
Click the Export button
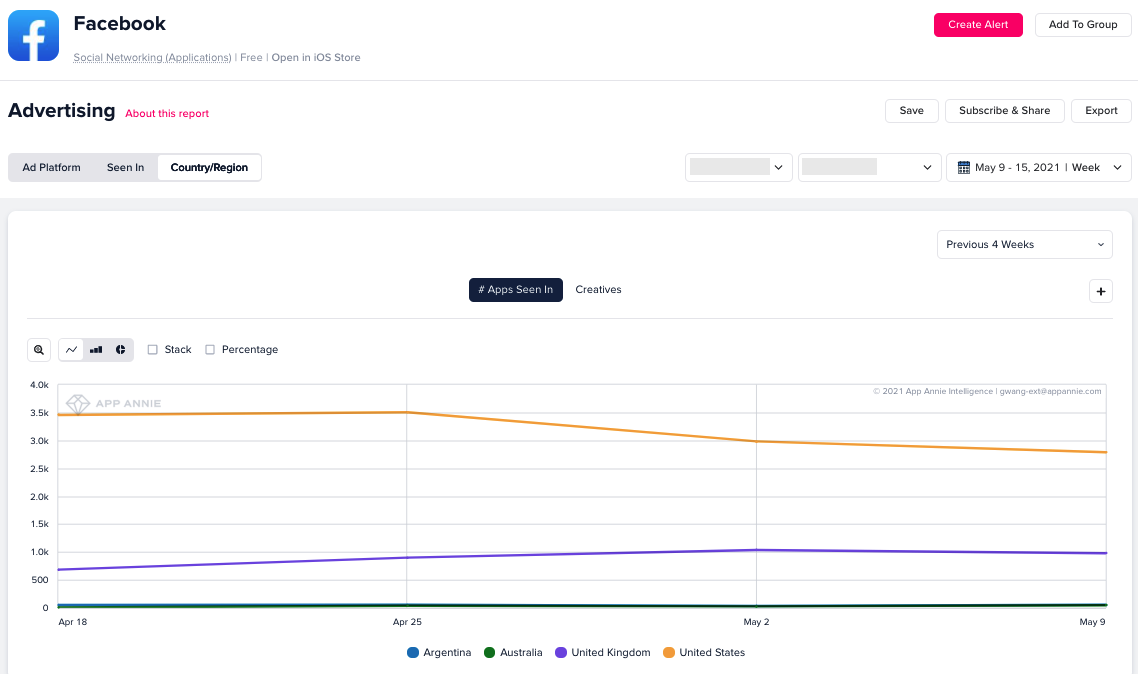1101,111
